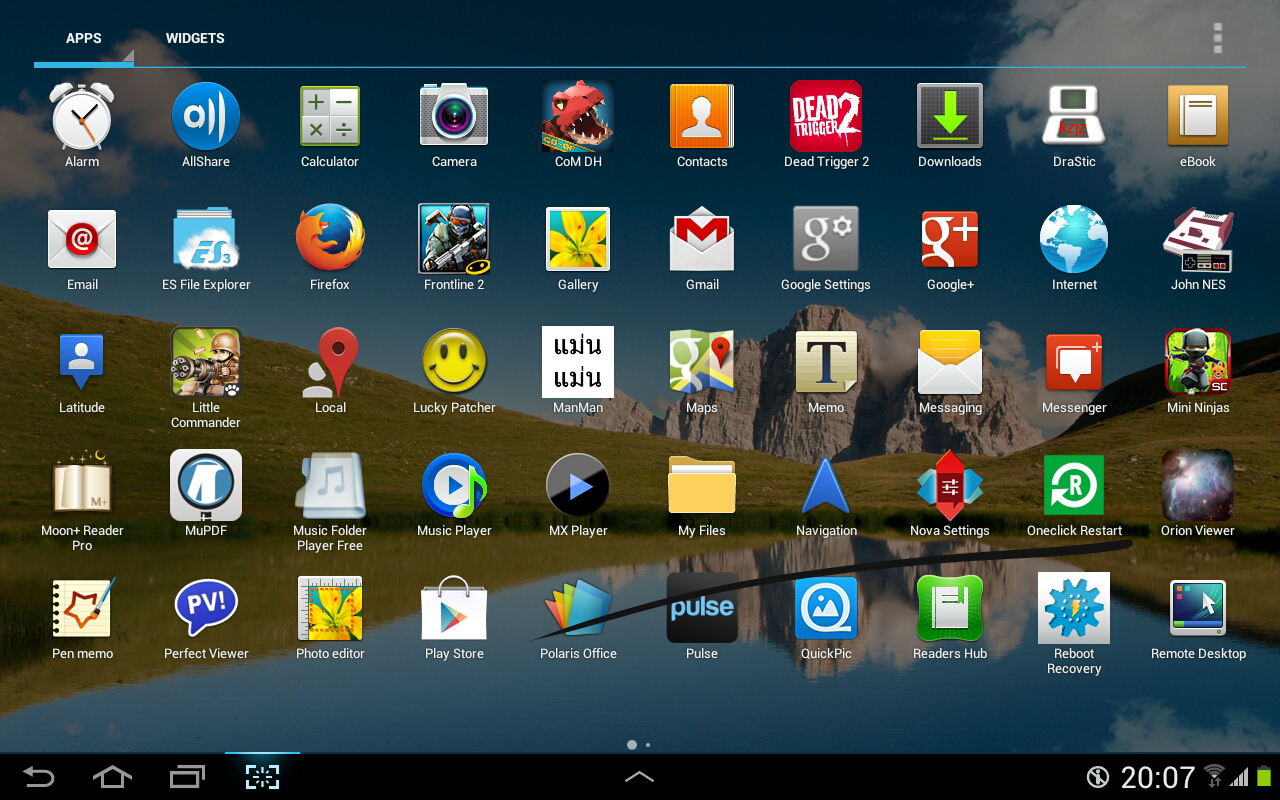Open the Gallery app
The image size is (1280, 800).
[578, 239]
